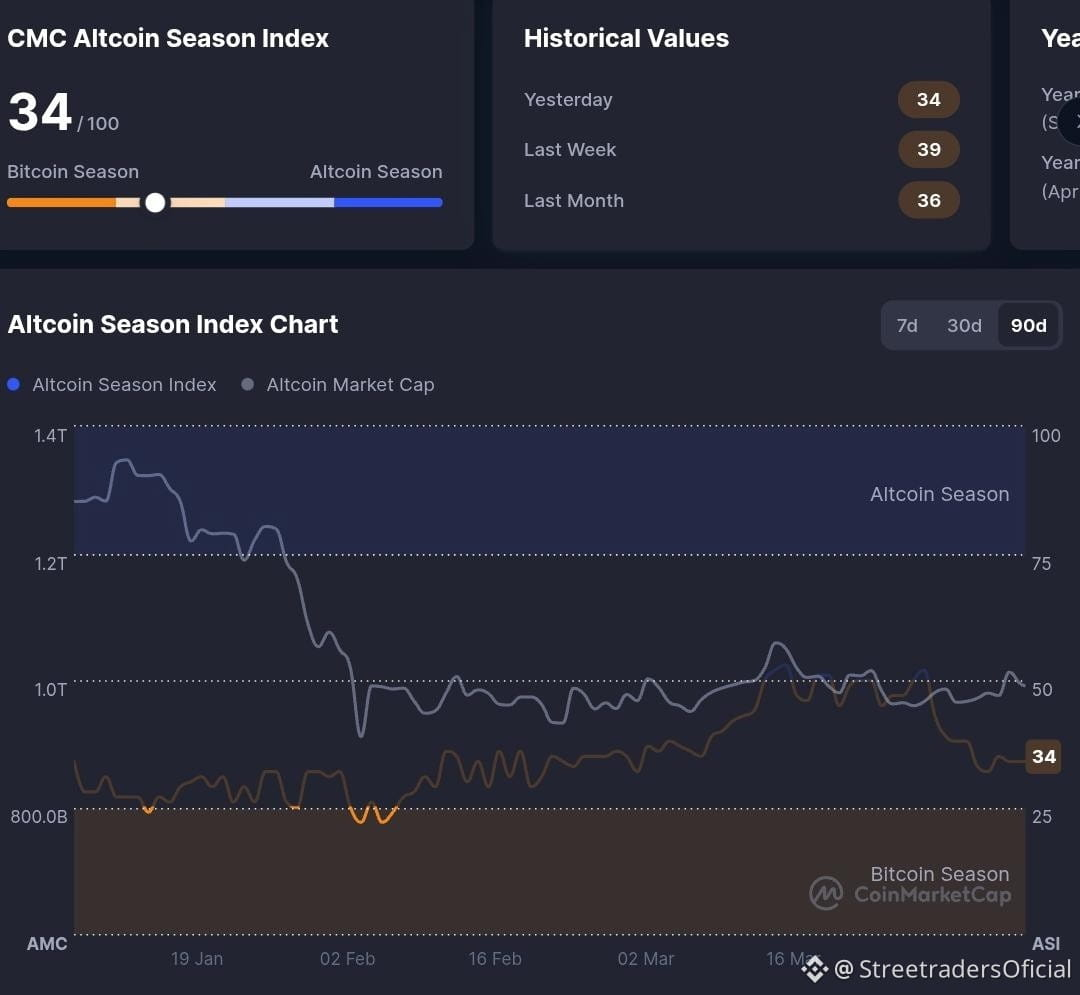Switch chart range to 30d
This screenshot has width=1080, height=995.
pos(964,325)
